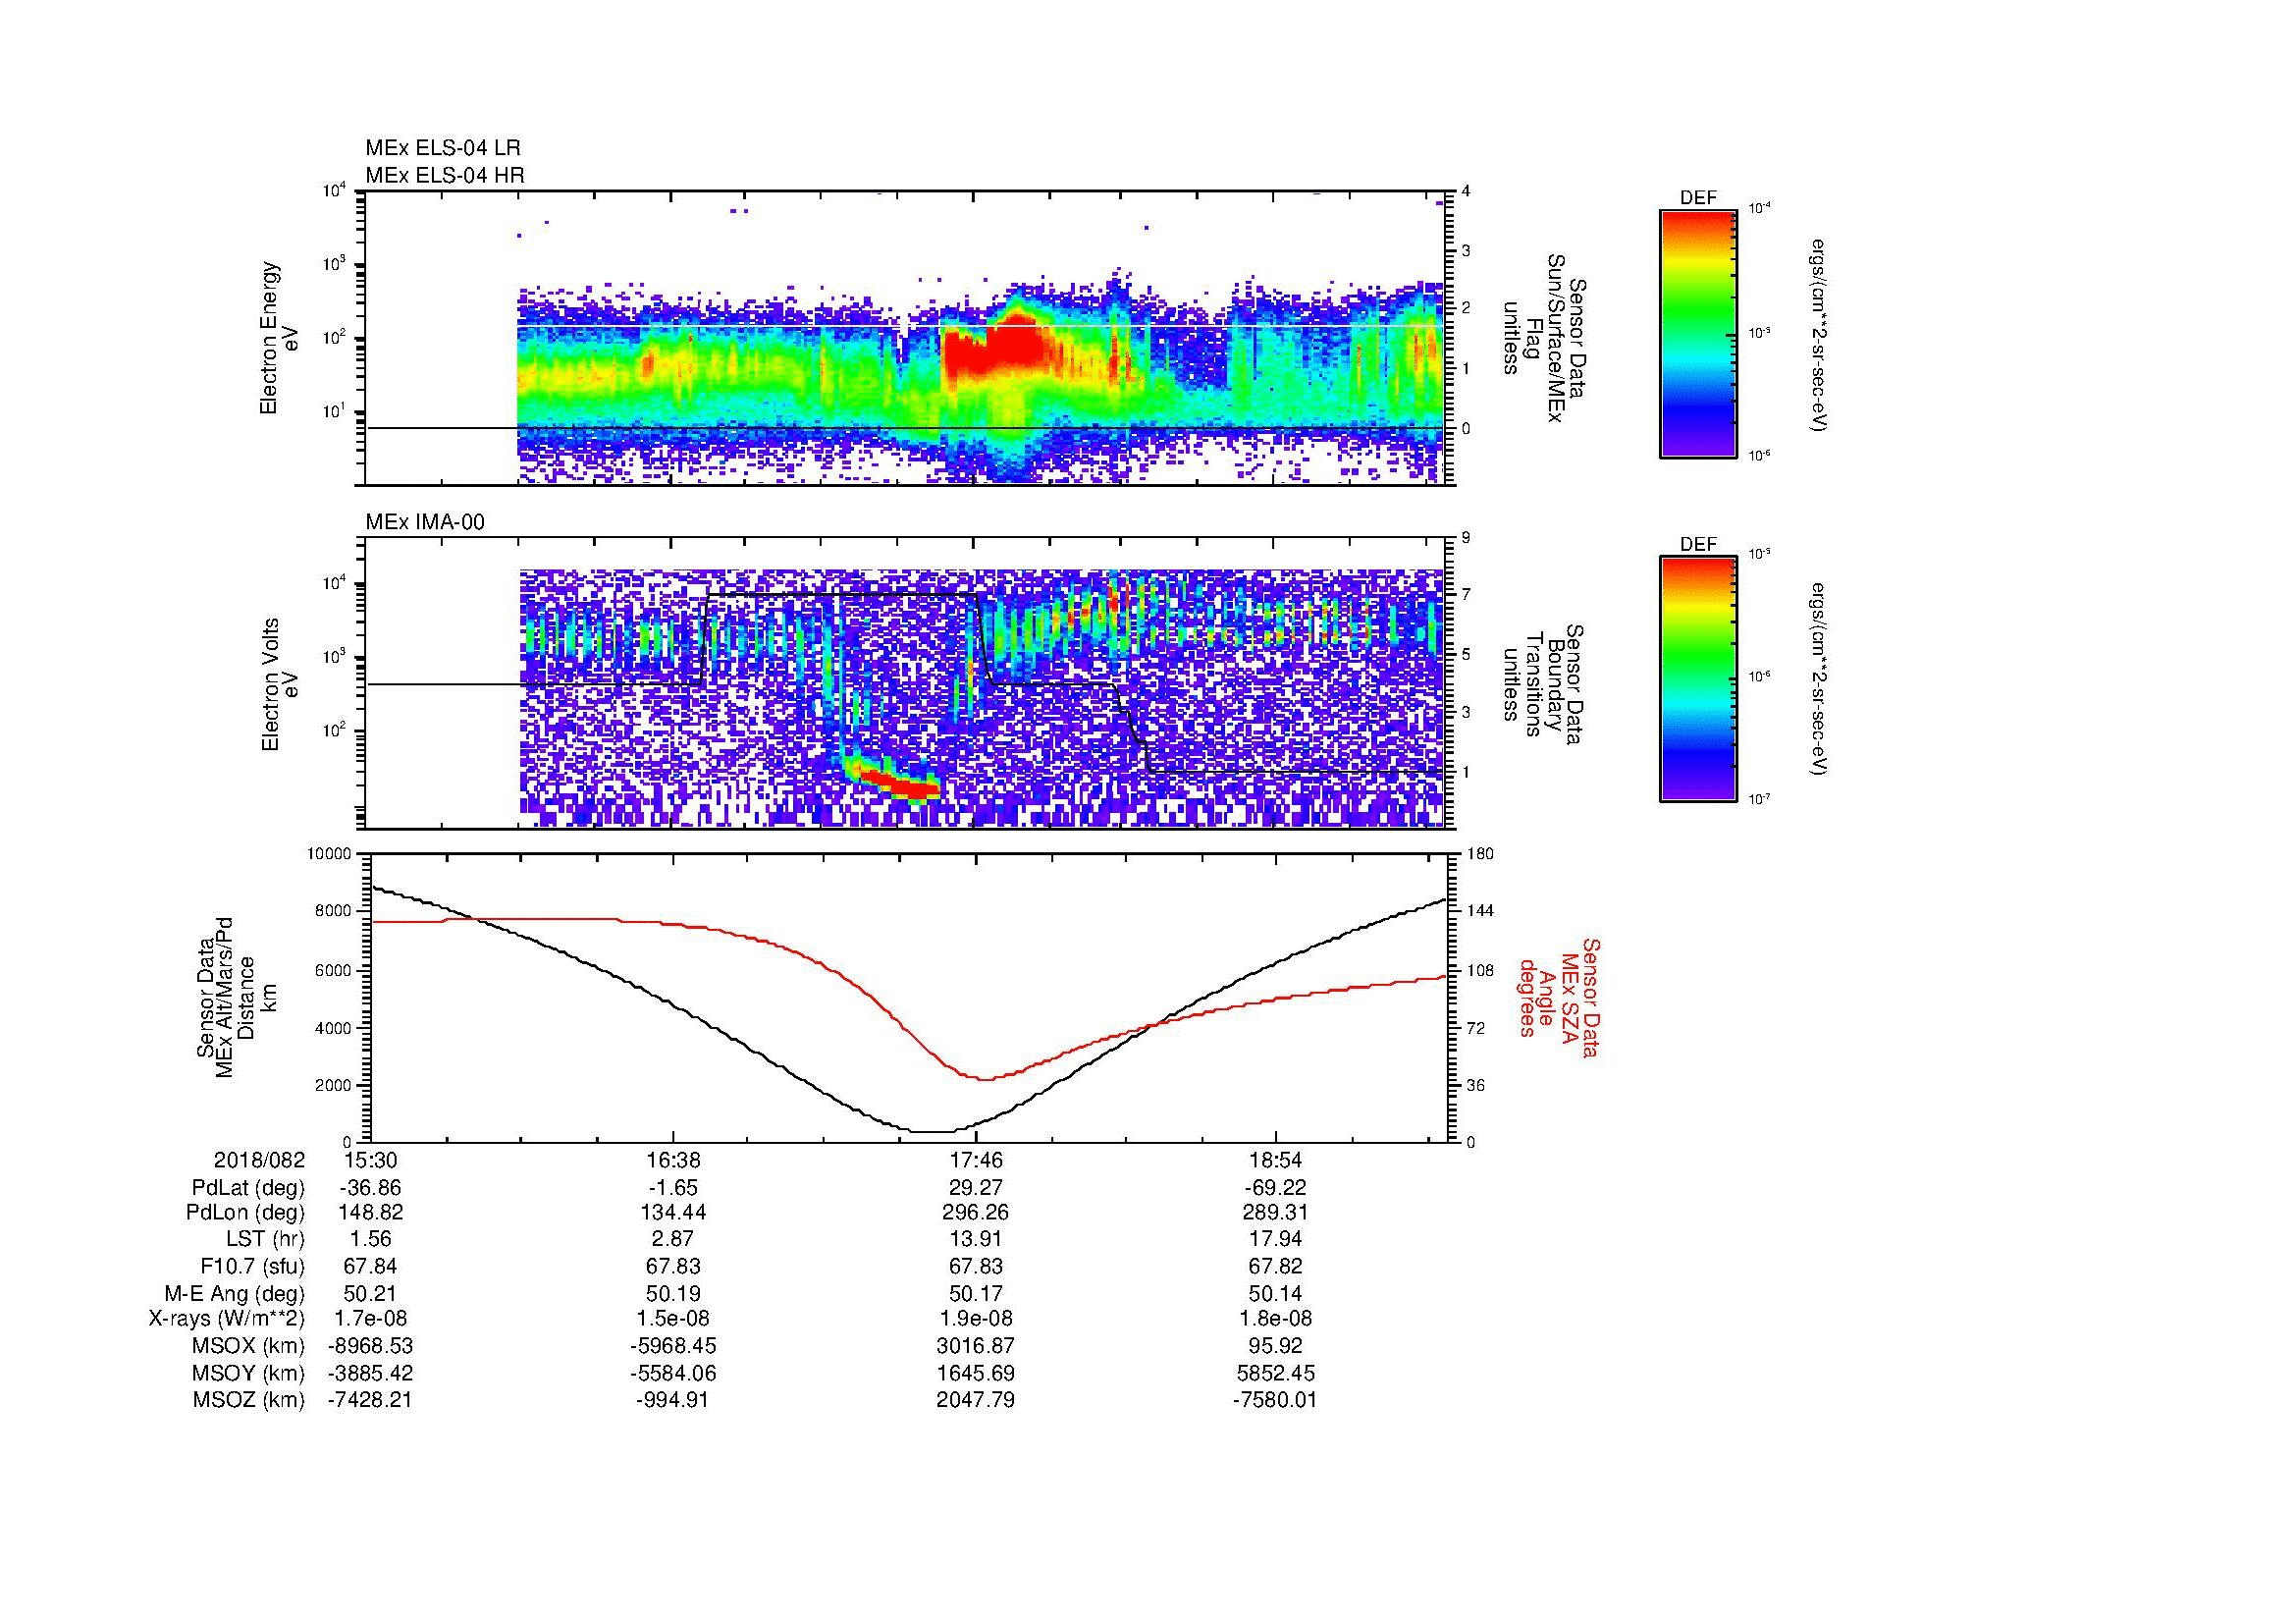
Task: Click M-E Ang value 50.14
Action: (x=1275, y=1294)
